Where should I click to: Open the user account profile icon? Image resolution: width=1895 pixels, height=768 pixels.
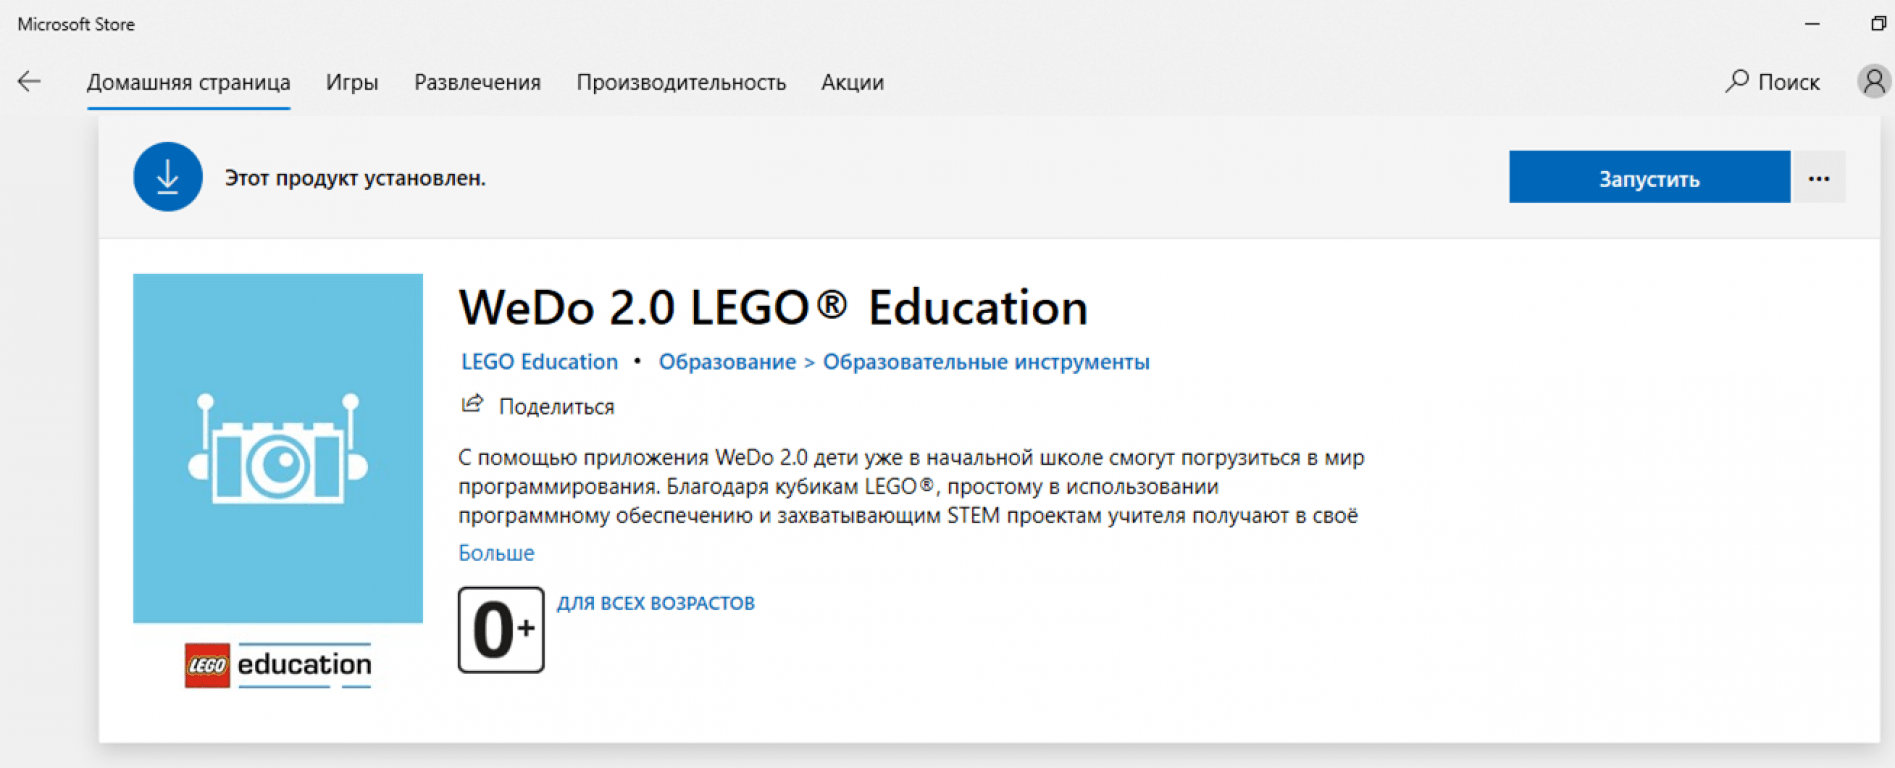click(x=1873, y=81)
